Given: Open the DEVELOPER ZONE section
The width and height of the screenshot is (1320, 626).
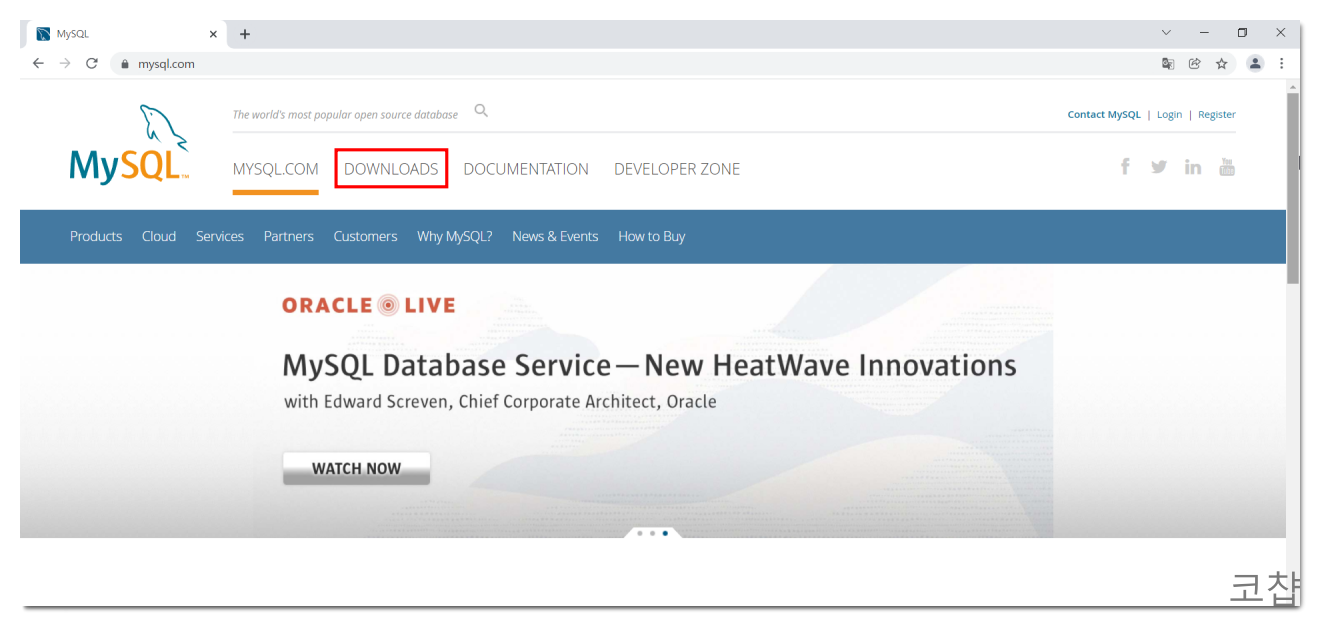Looking at the screenshot, I should point(677,169).
